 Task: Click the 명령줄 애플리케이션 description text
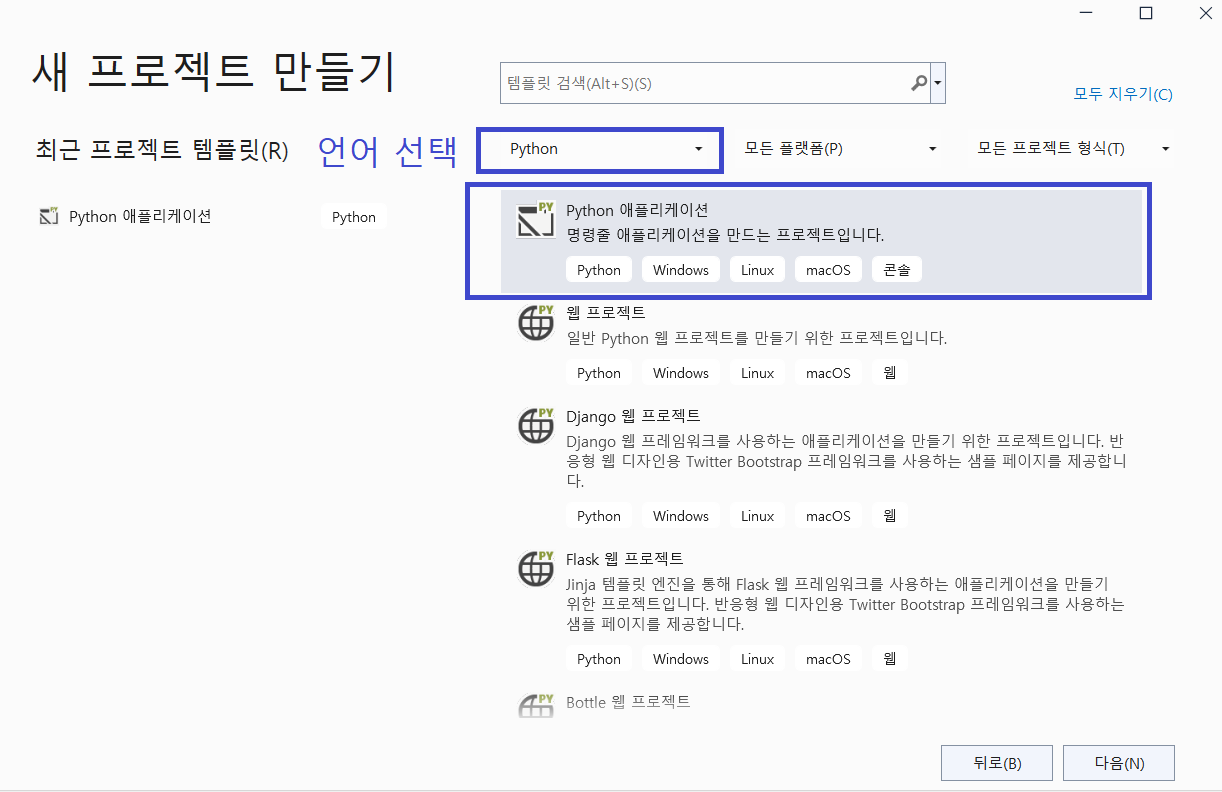[x=725, y=235]
